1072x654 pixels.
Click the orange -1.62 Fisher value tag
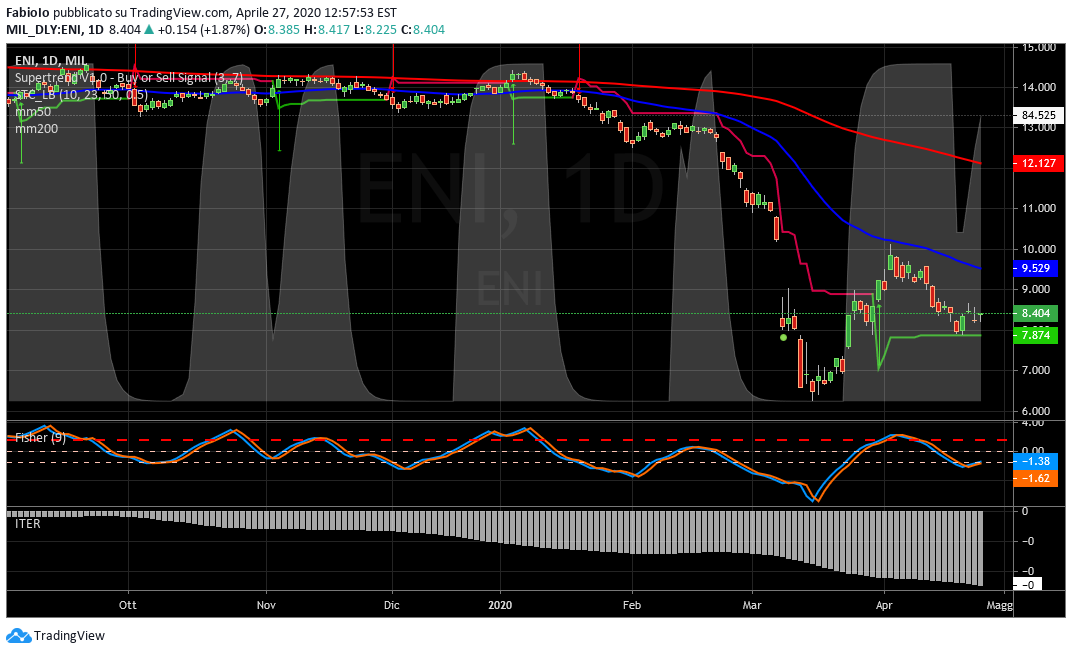click(x=1035, y=479)
